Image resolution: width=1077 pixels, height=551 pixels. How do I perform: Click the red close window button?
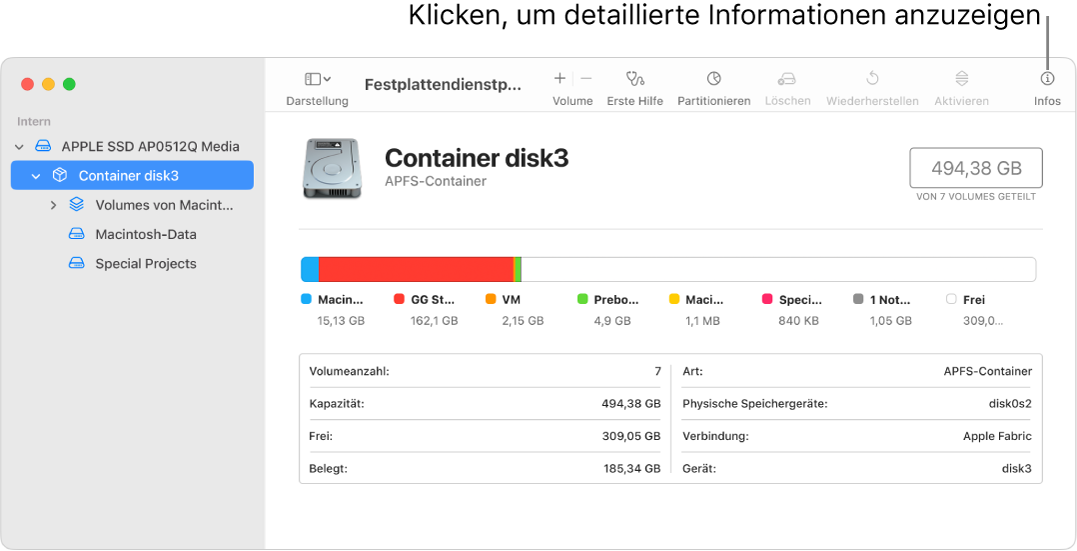(27, 85)
